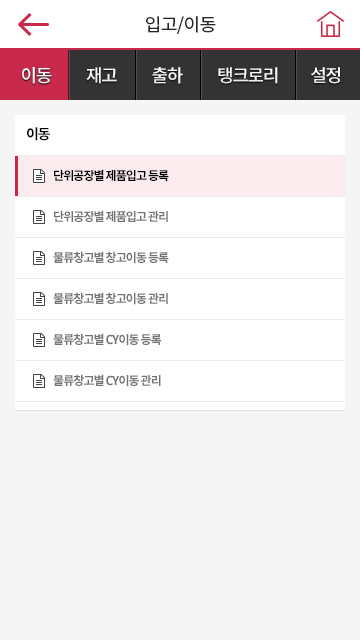Switch to the 이동 tab
This screenshot has width=360, height=640.
(x=34, y=75)
